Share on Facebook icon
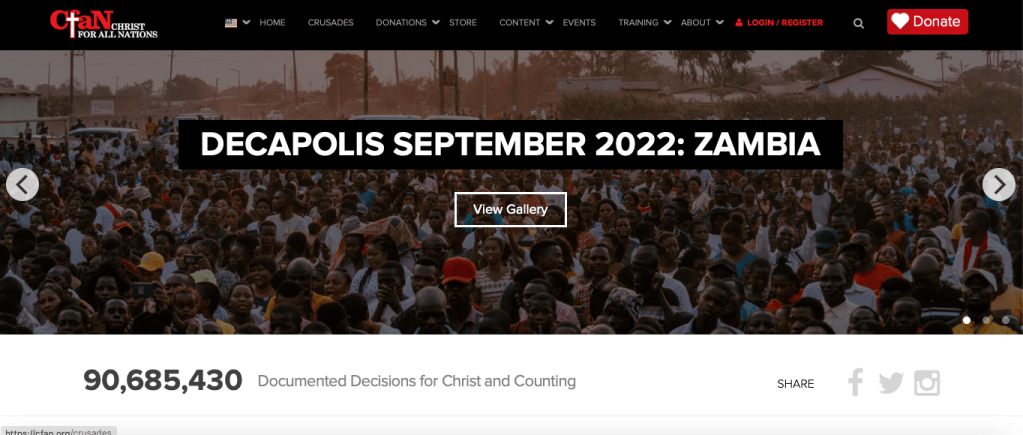Screen dimensions: 1023x435 tap(855, 382)
